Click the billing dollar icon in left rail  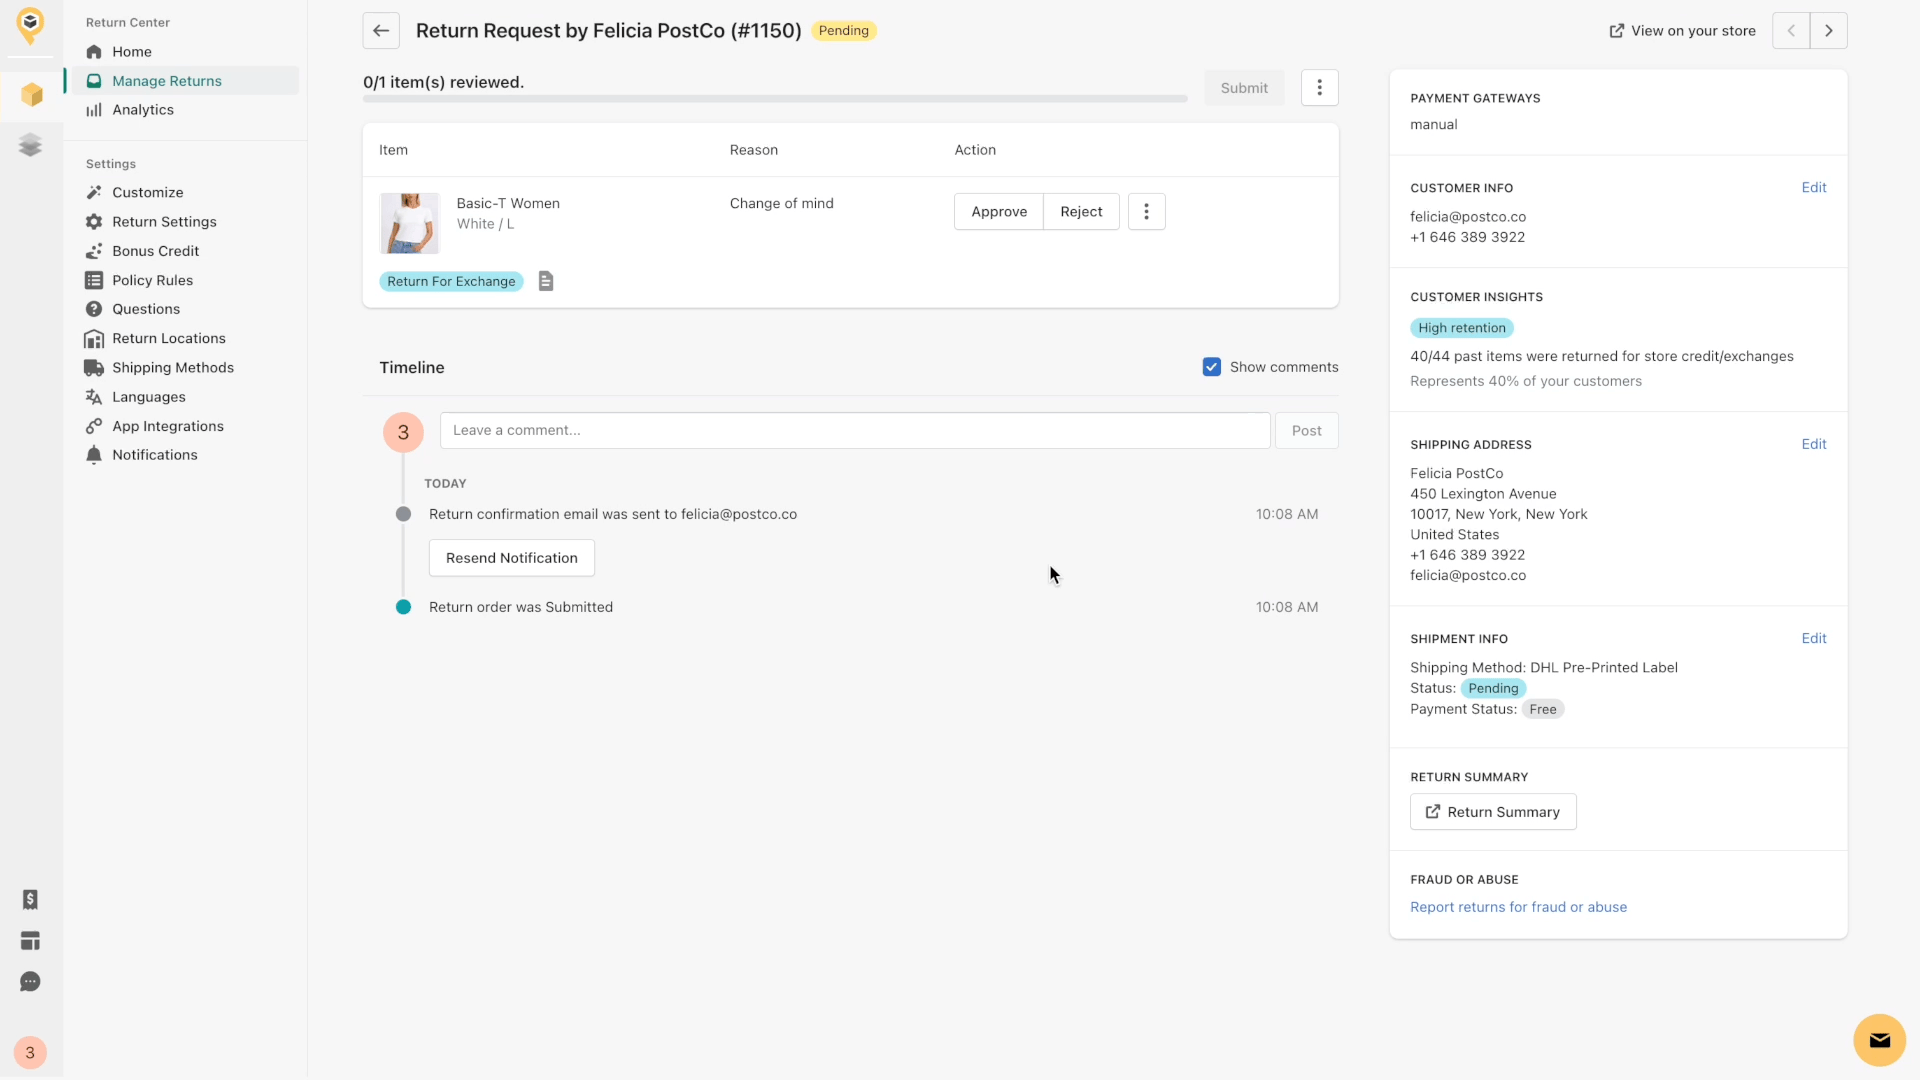coord(30,899)
